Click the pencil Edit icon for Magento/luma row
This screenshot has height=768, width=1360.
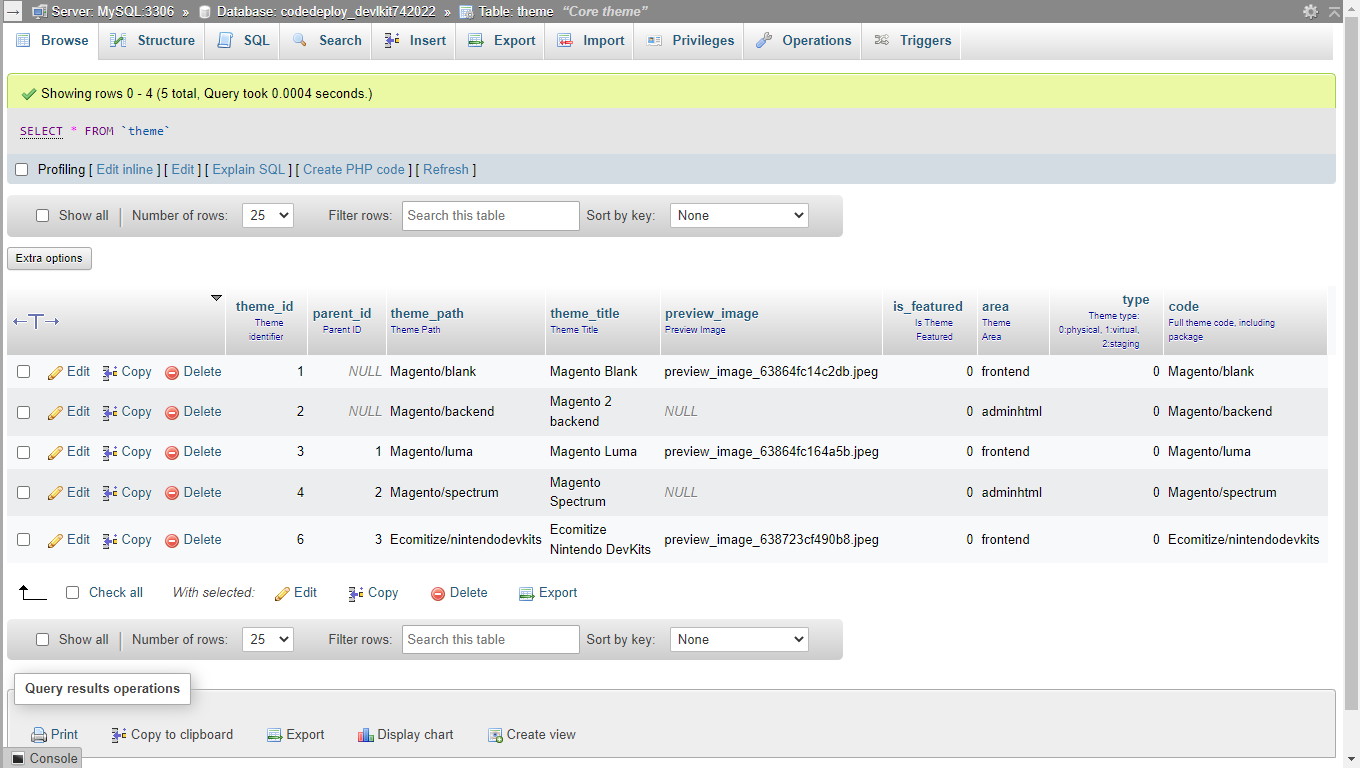click(56, 452)
